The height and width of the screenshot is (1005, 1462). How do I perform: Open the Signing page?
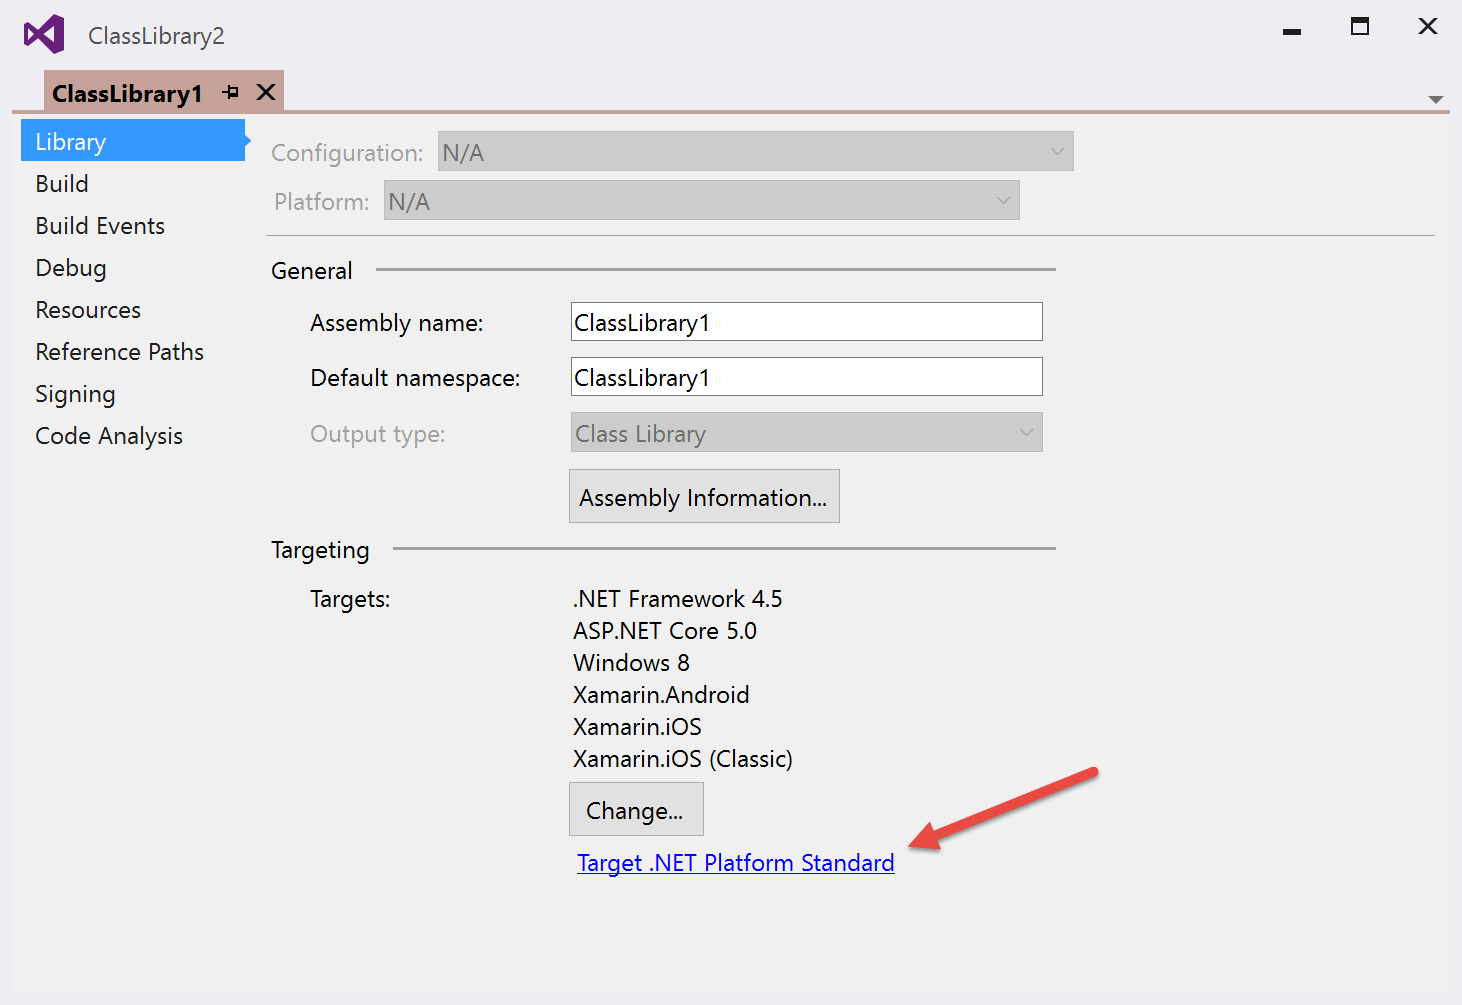(x=75, y=394)
